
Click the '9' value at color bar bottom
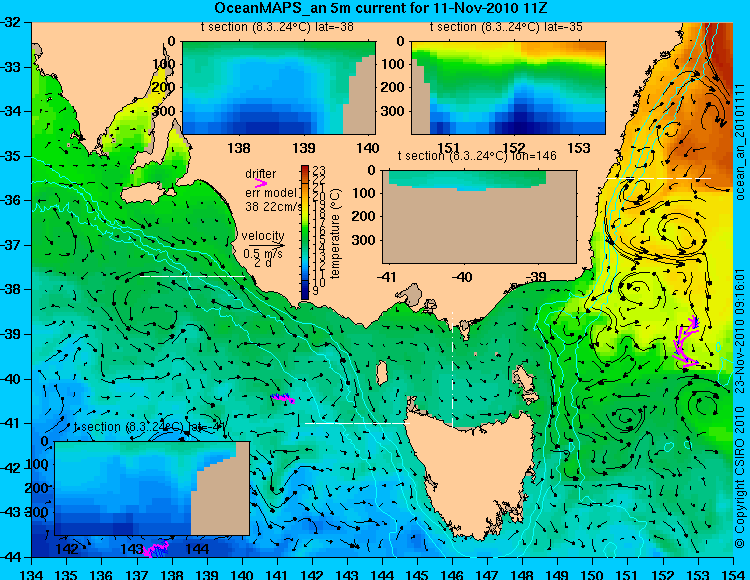(x=316, y=291)
